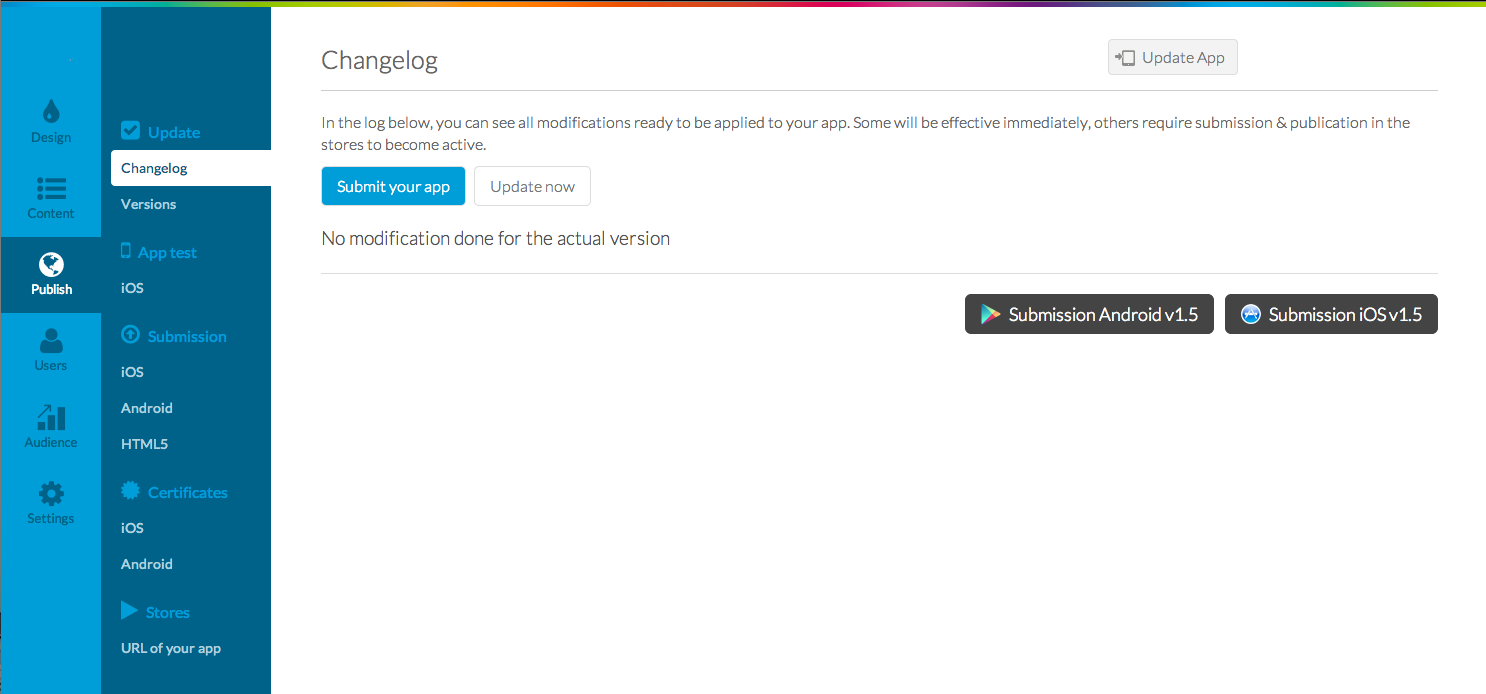Image resolution: width=1486 pixels, height=694 pixels.
Task: Click the Submit your app button
Action: tap(393, 186)
